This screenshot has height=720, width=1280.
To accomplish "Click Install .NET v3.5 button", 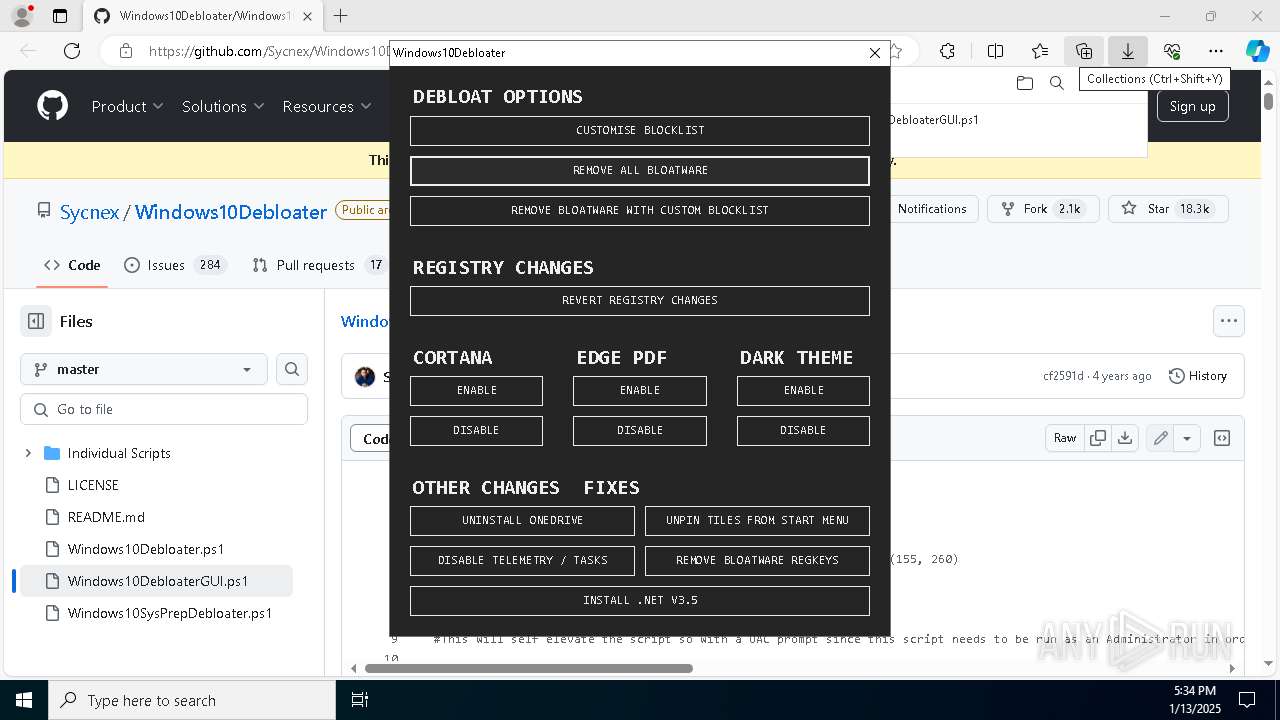I will (x=640, y=601).
